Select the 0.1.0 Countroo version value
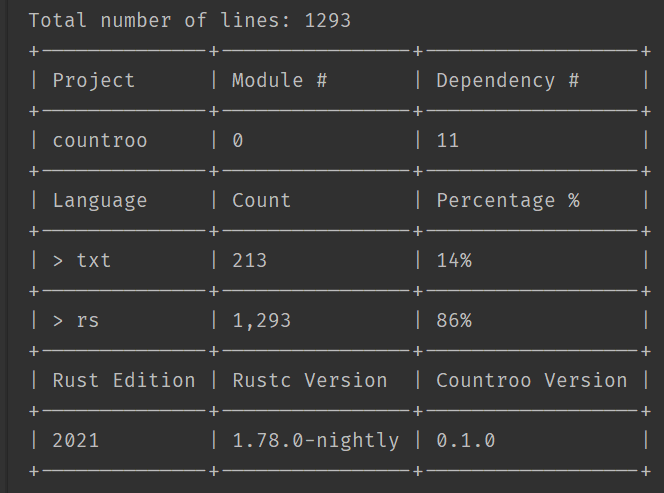The width and height of the screenshot is (664, 493). point(465,440)
